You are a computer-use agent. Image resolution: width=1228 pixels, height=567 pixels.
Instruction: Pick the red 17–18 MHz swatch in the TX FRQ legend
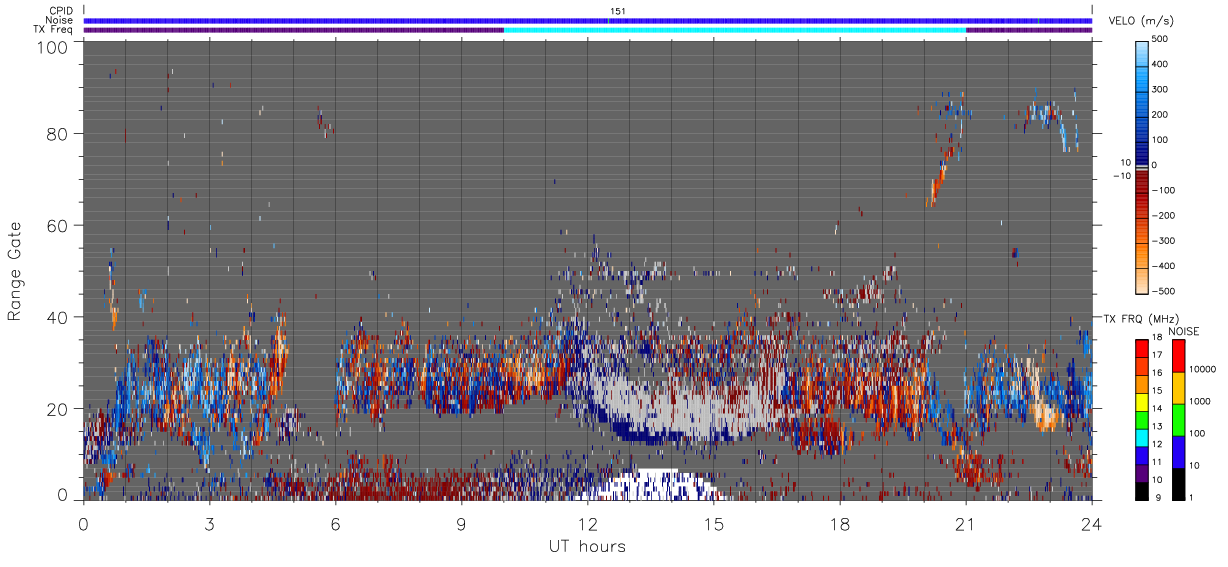click(1141, 349)
